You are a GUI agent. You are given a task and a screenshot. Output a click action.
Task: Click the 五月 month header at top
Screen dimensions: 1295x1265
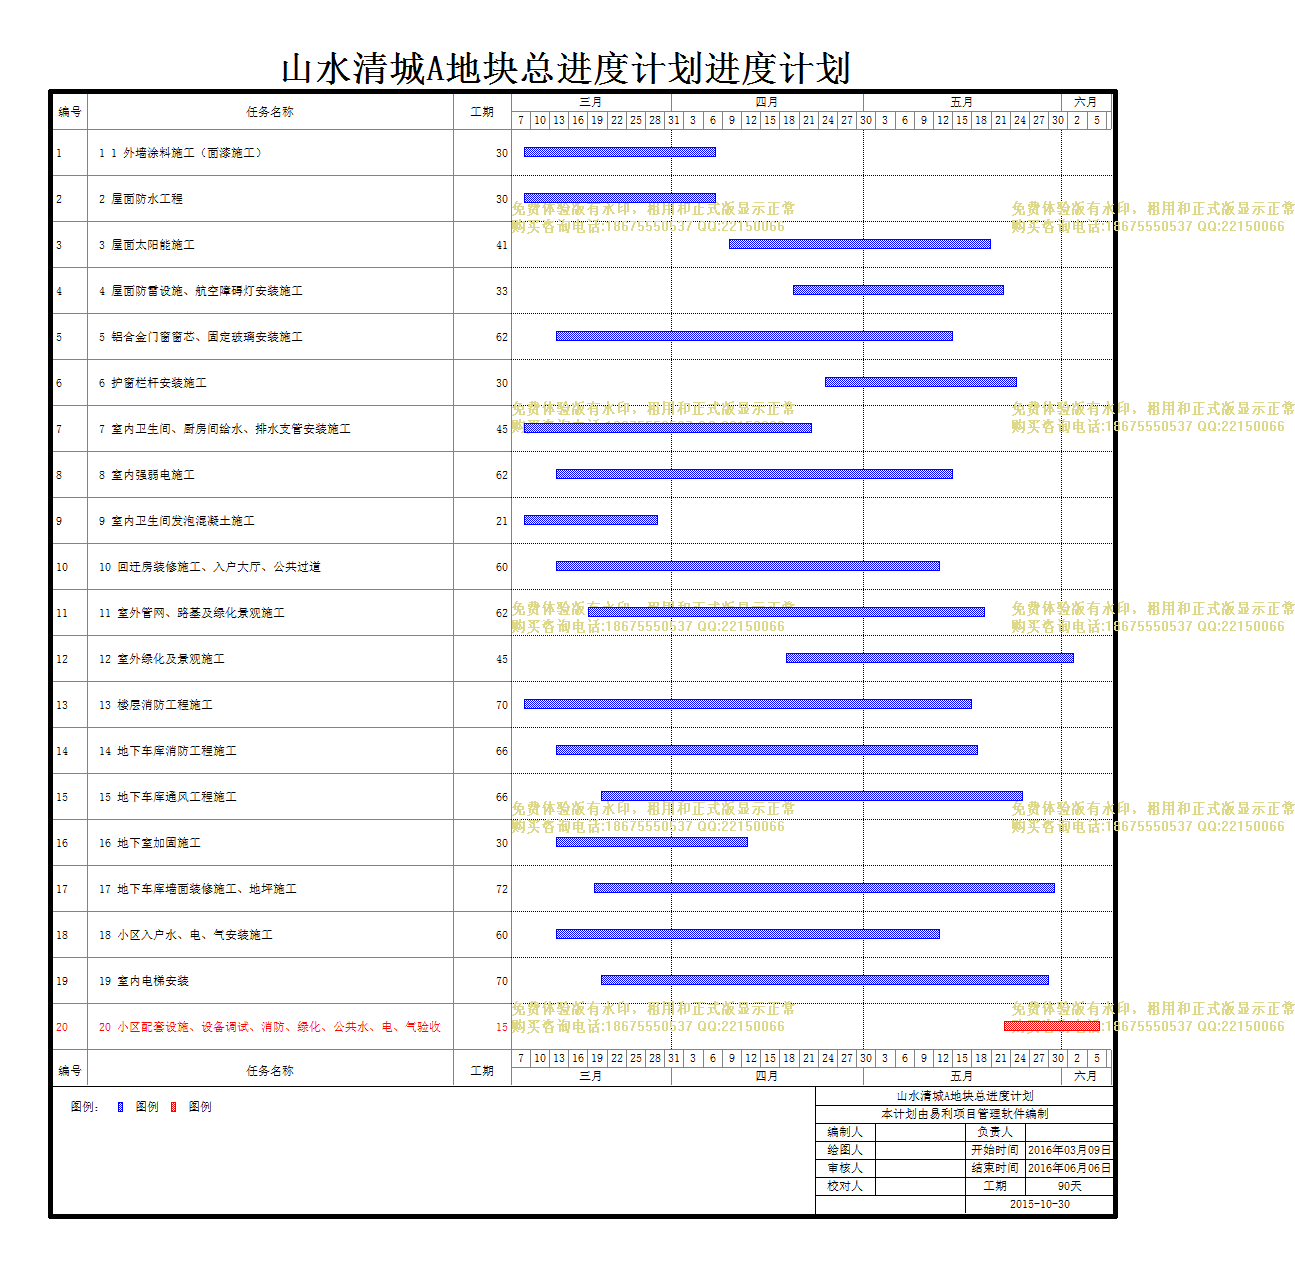click(x=962, y=102)
